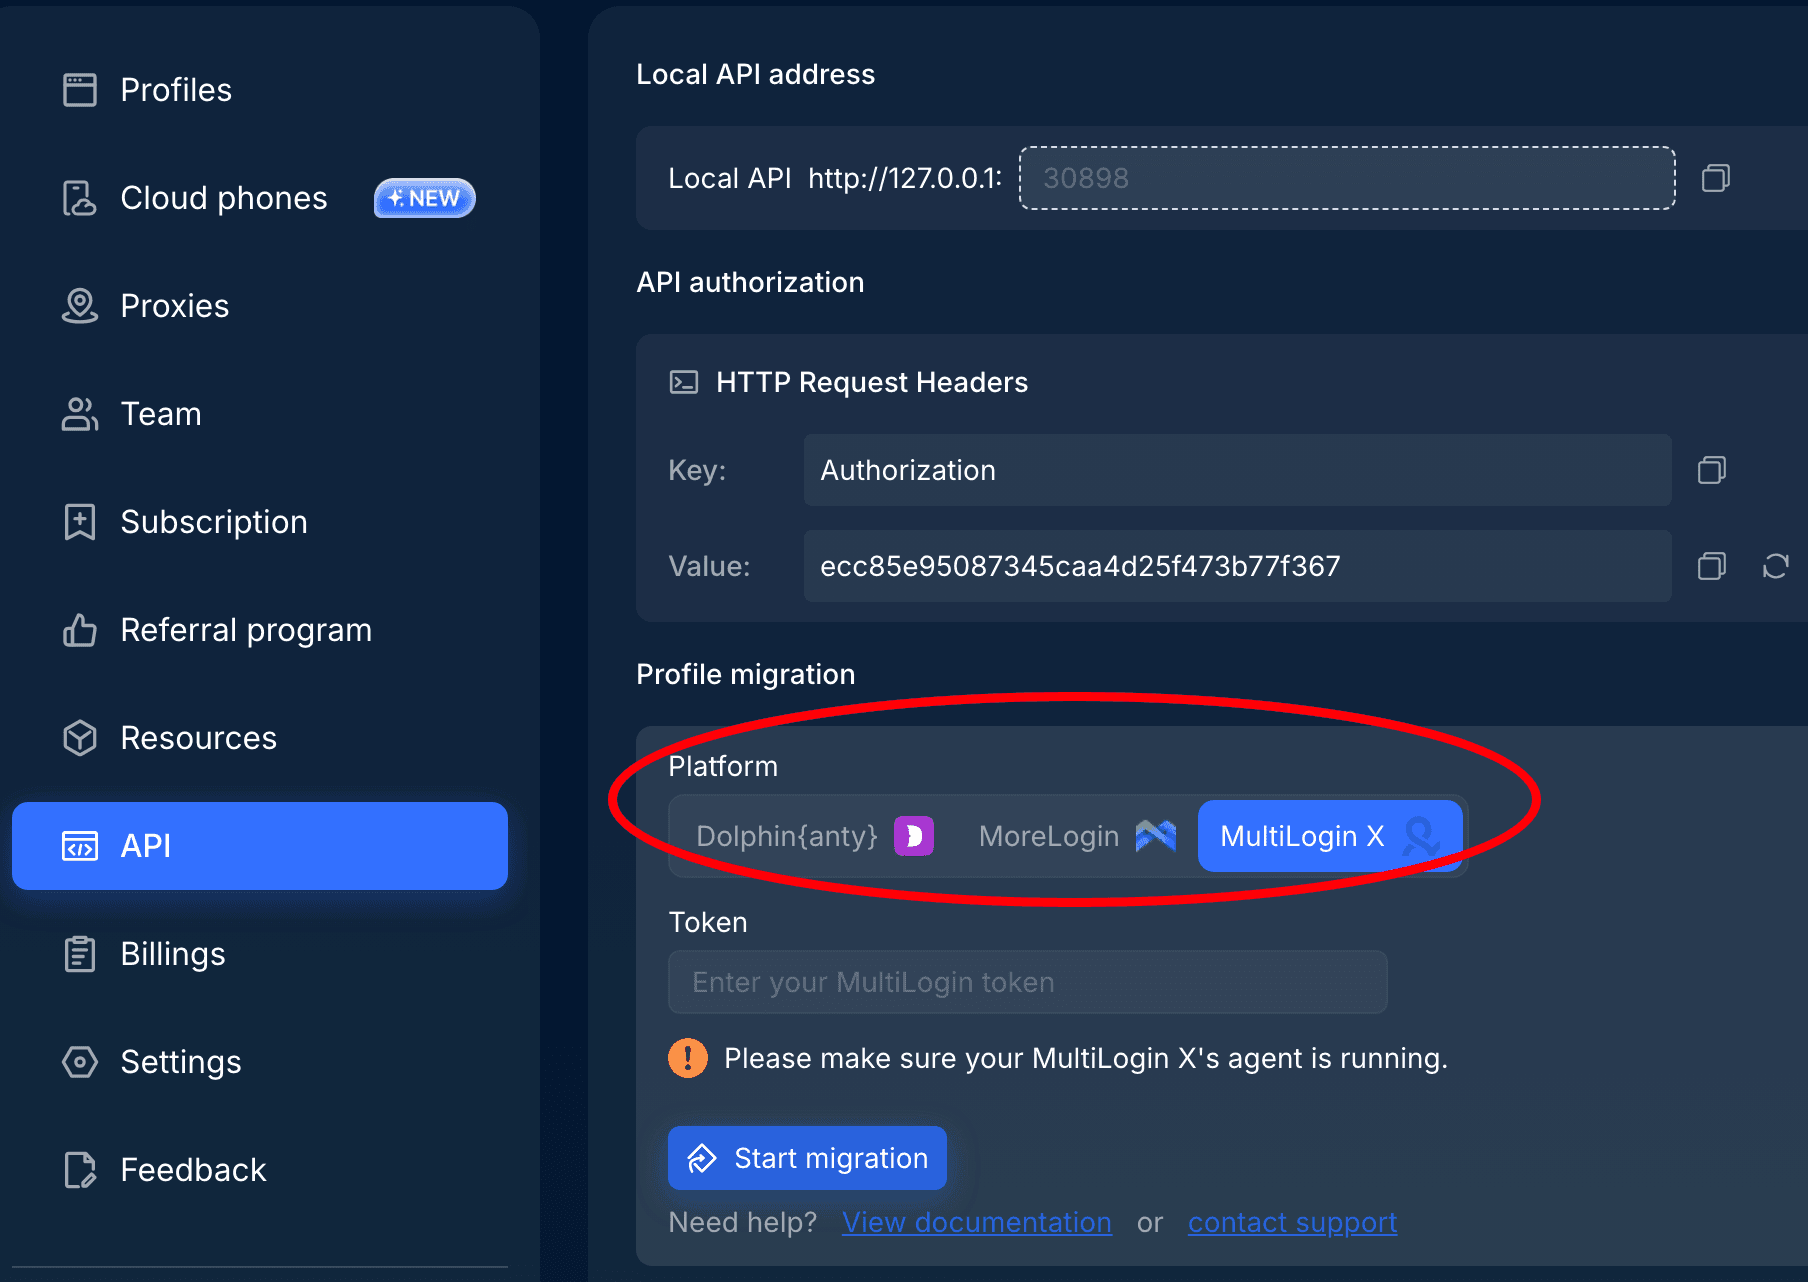Open Settings in the sidebar
Image resolution: width=1808 pixels, height=1282 pixels.
(x=180, y=1062)
